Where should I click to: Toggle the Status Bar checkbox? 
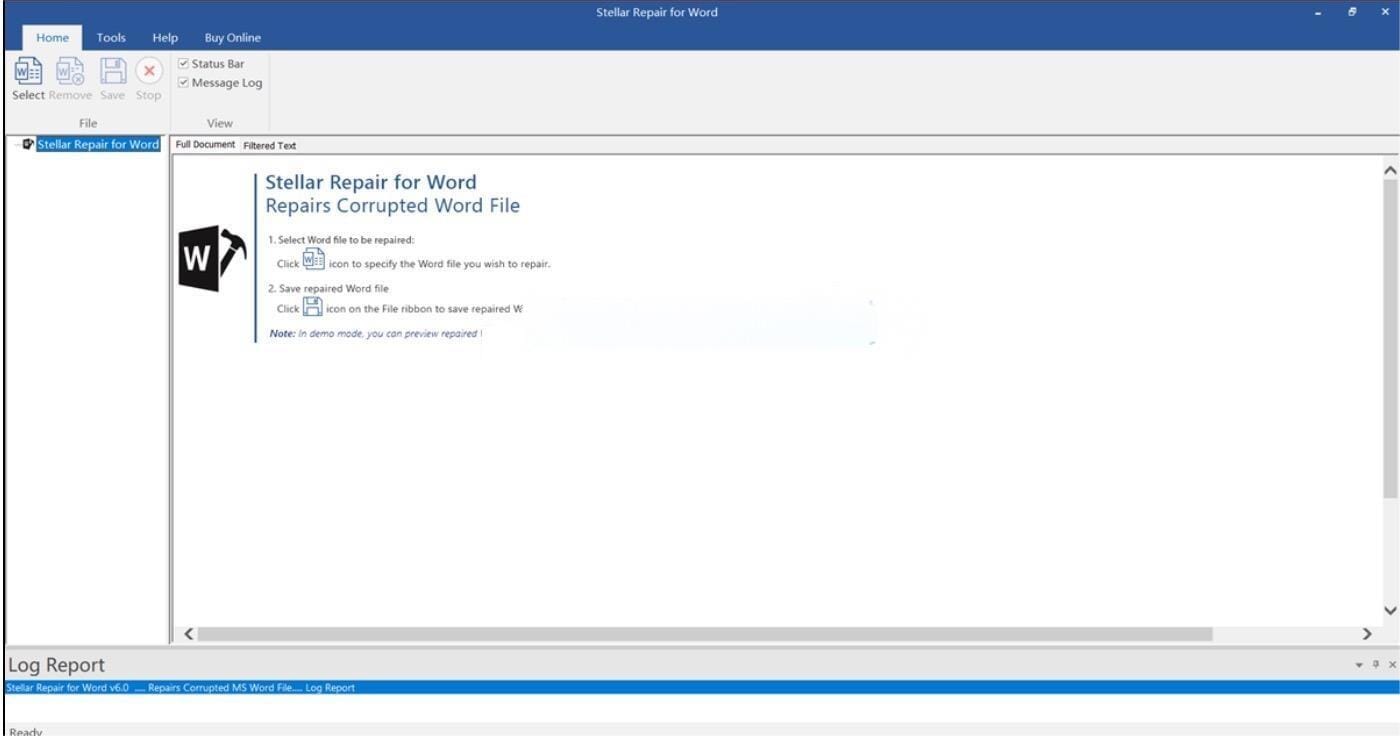[183, 64]
